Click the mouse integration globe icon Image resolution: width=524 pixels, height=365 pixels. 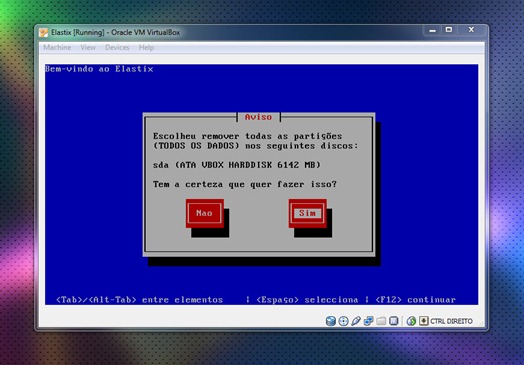411,321
